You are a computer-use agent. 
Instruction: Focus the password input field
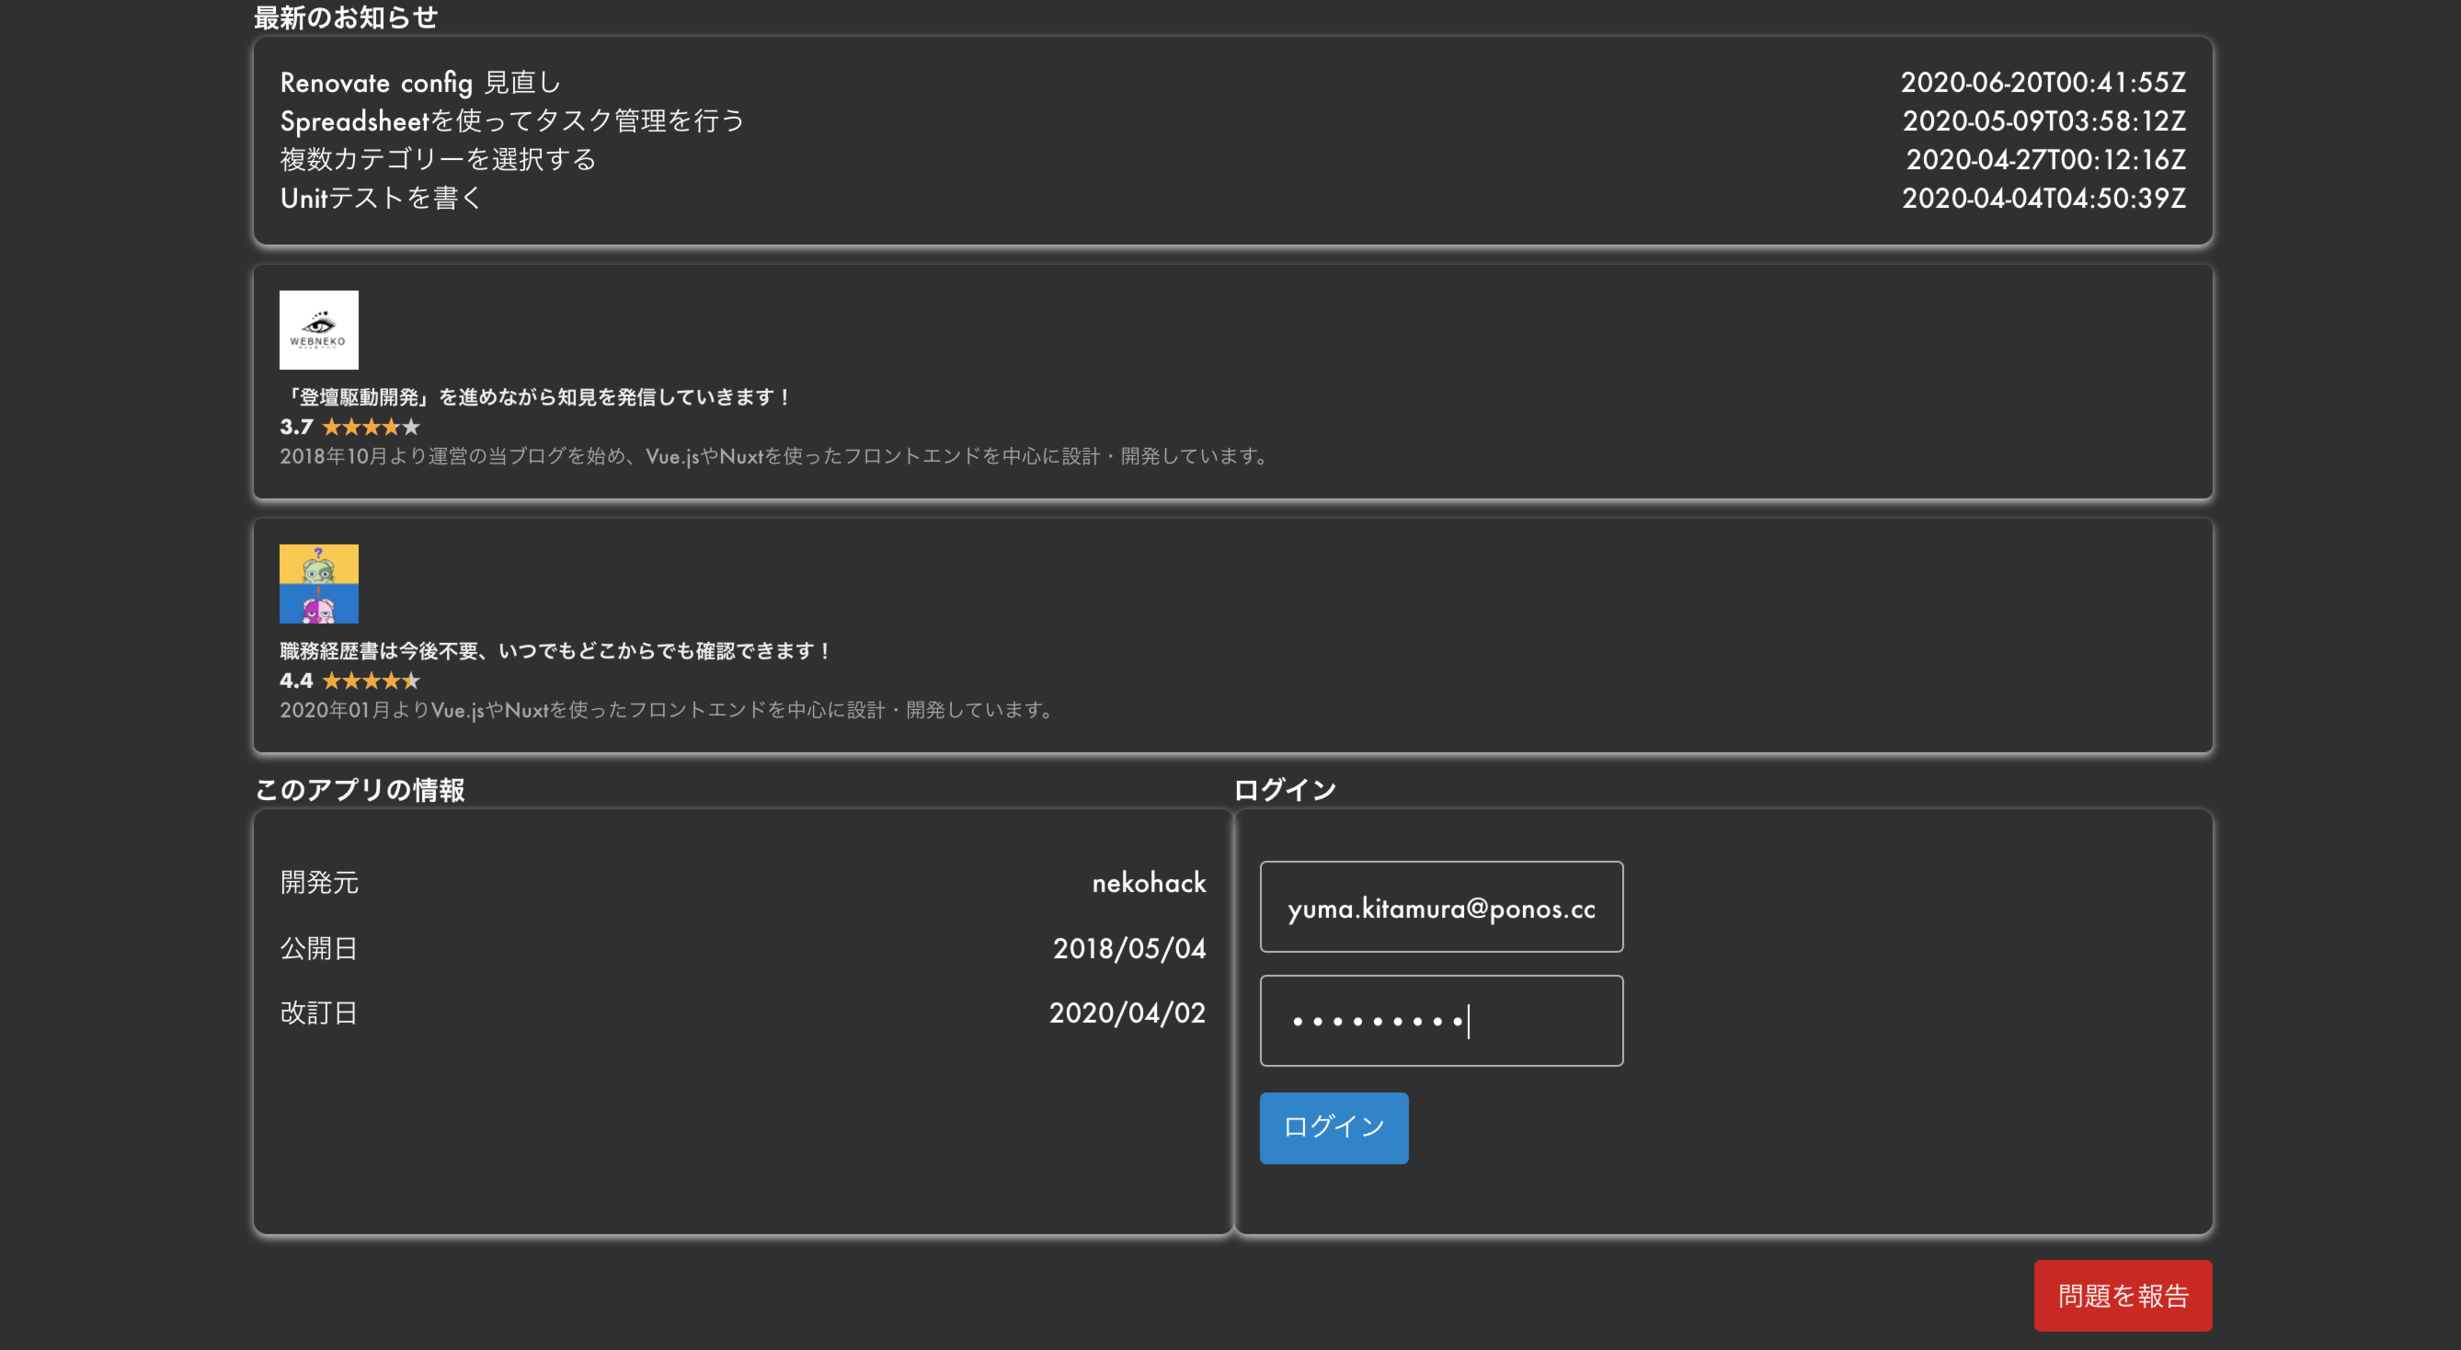1440,1021
